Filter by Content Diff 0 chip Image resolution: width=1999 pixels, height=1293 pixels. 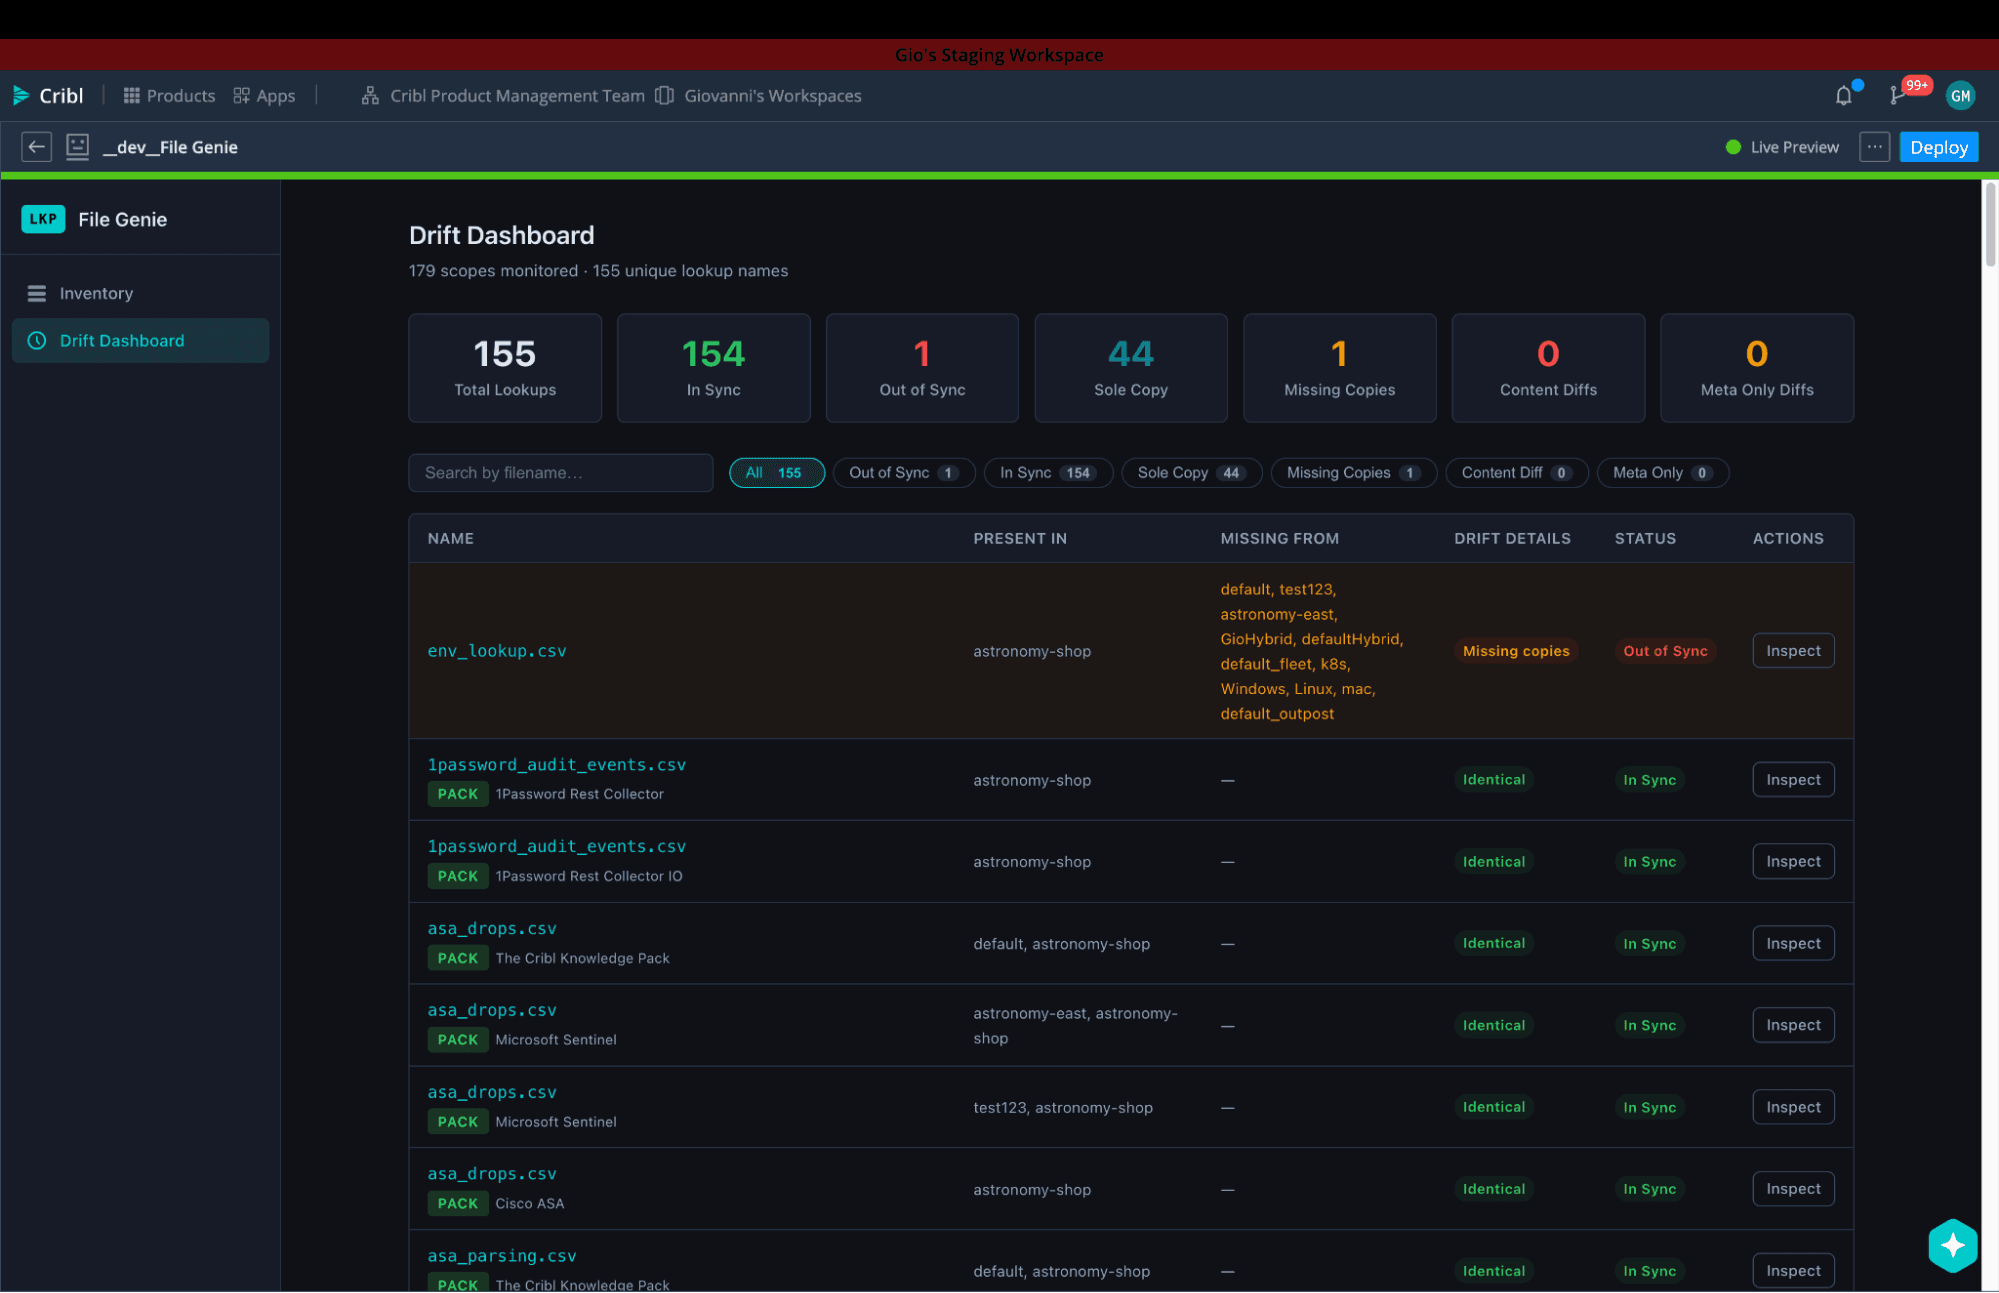(1516, 473)
